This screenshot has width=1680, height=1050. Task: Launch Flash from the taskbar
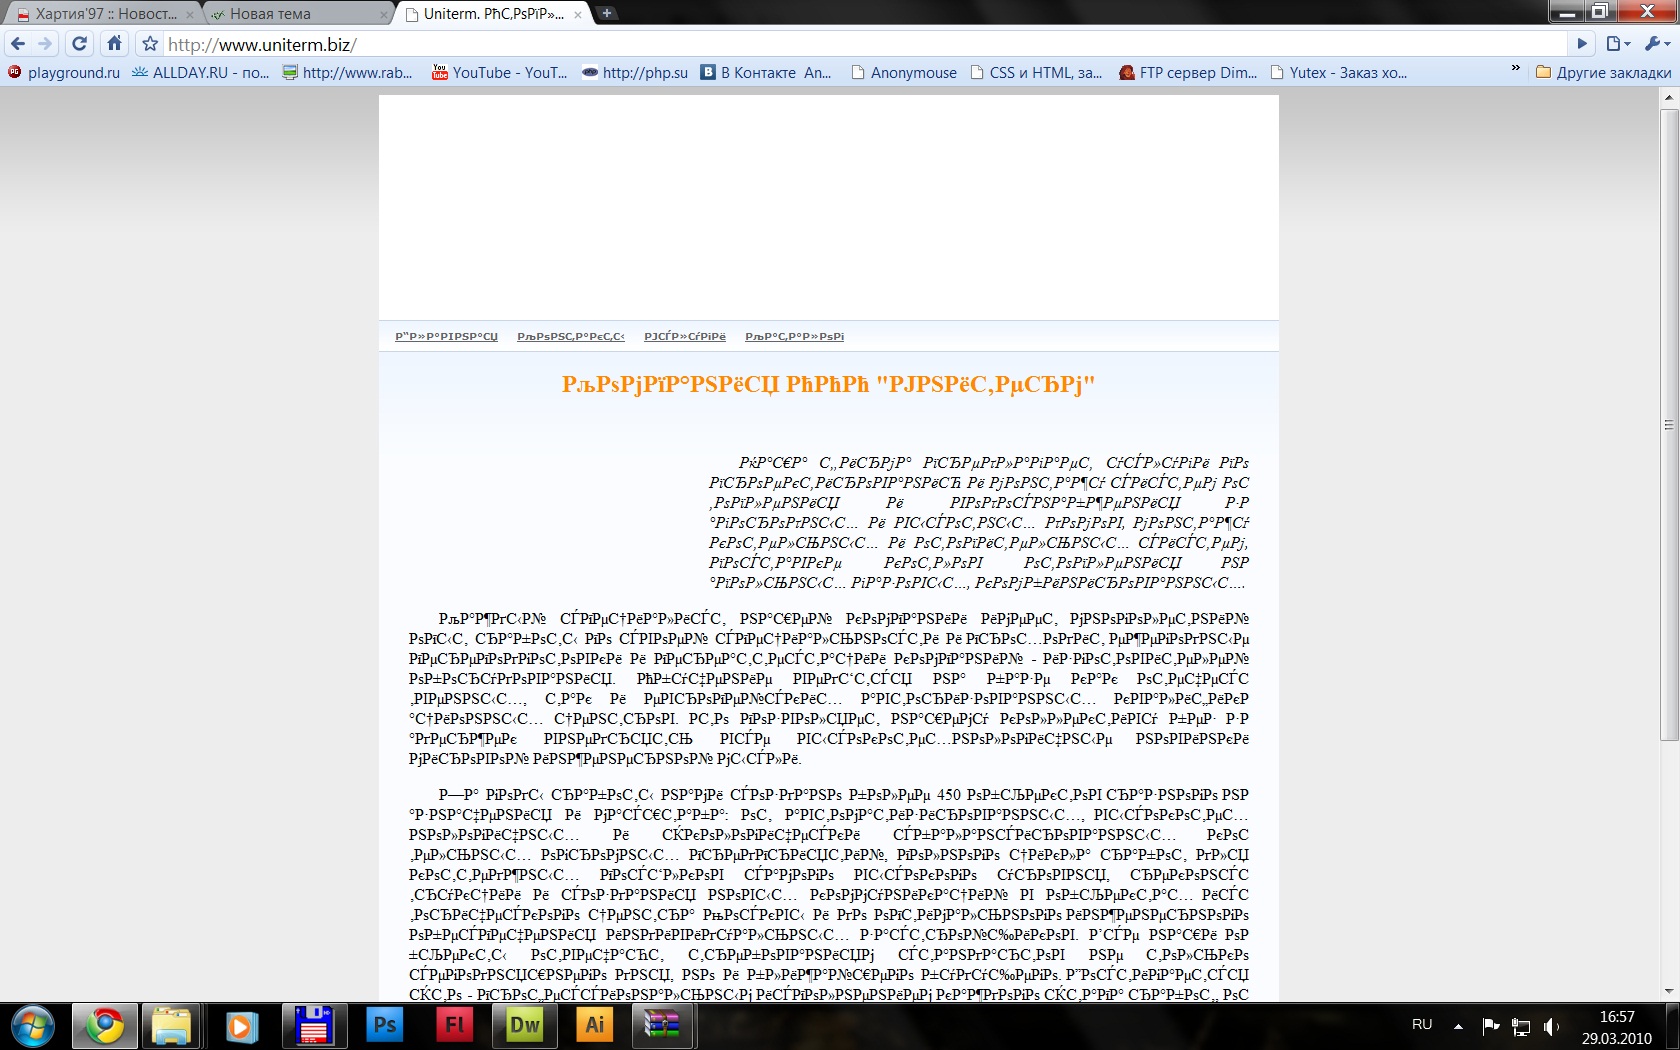point(454,1026)
